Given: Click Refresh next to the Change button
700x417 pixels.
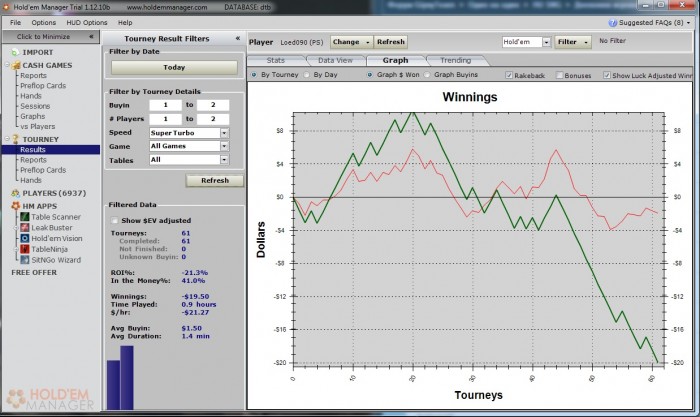Looking at the screenshot, I should (391, 42).
